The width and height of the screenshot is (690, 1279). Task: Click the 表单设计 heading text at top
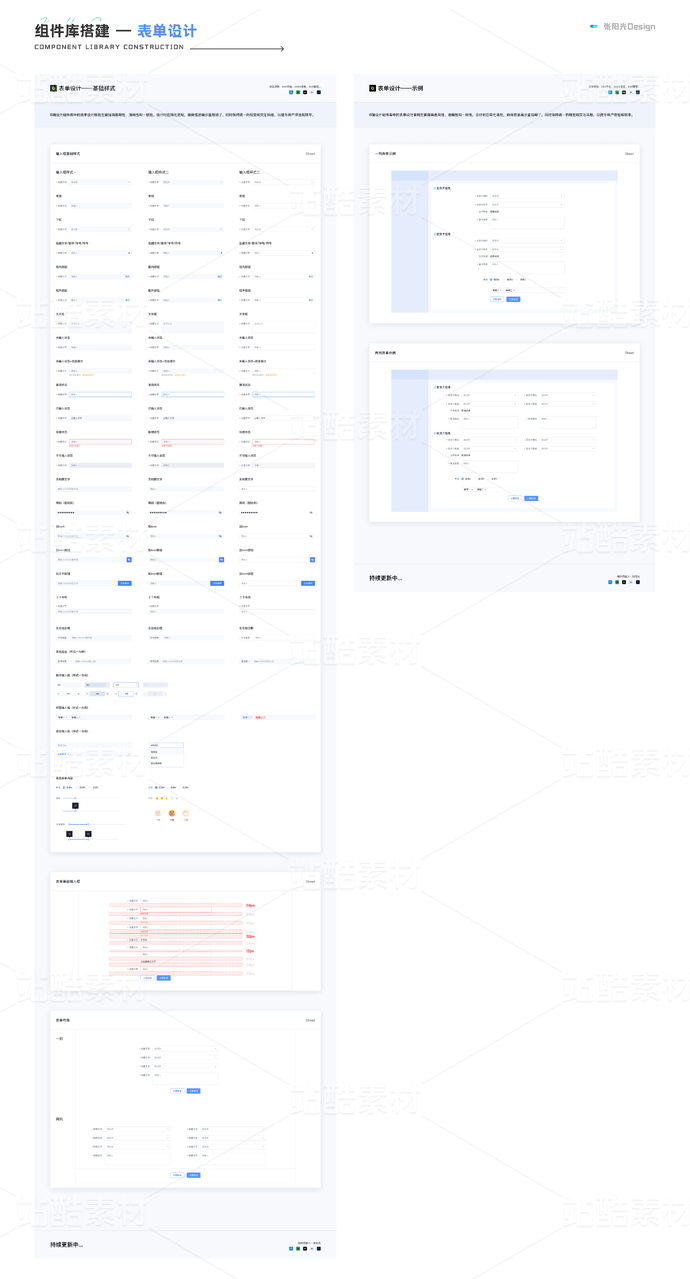coord(167,31)
